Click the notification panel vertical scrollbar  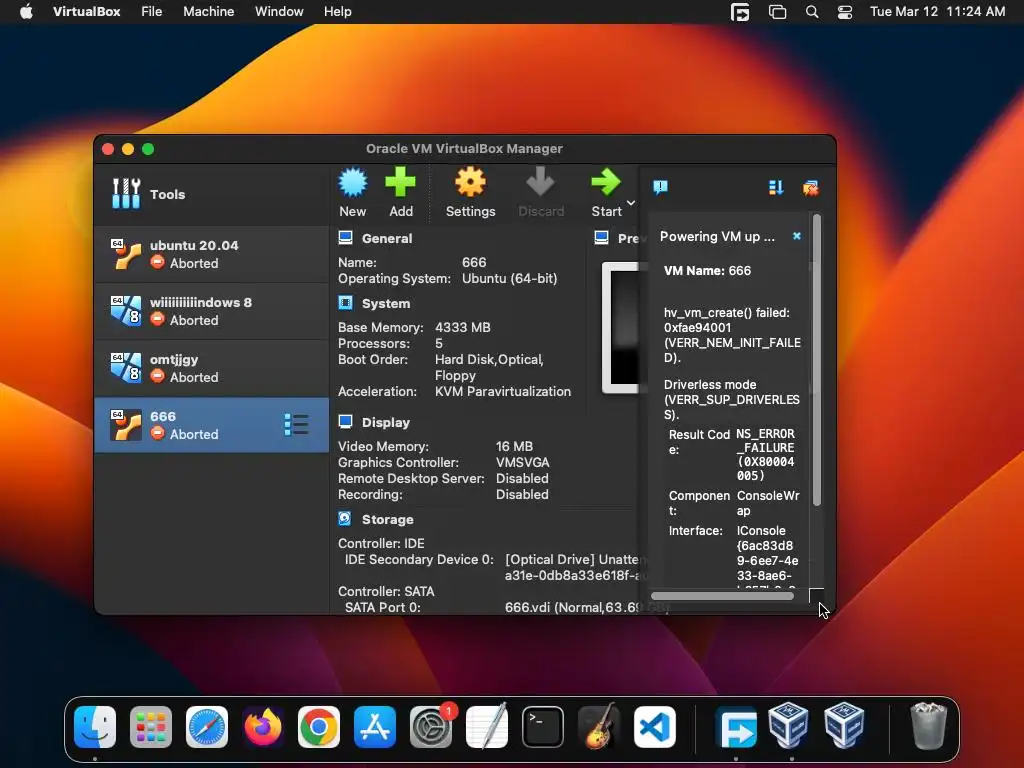[816, 360]
